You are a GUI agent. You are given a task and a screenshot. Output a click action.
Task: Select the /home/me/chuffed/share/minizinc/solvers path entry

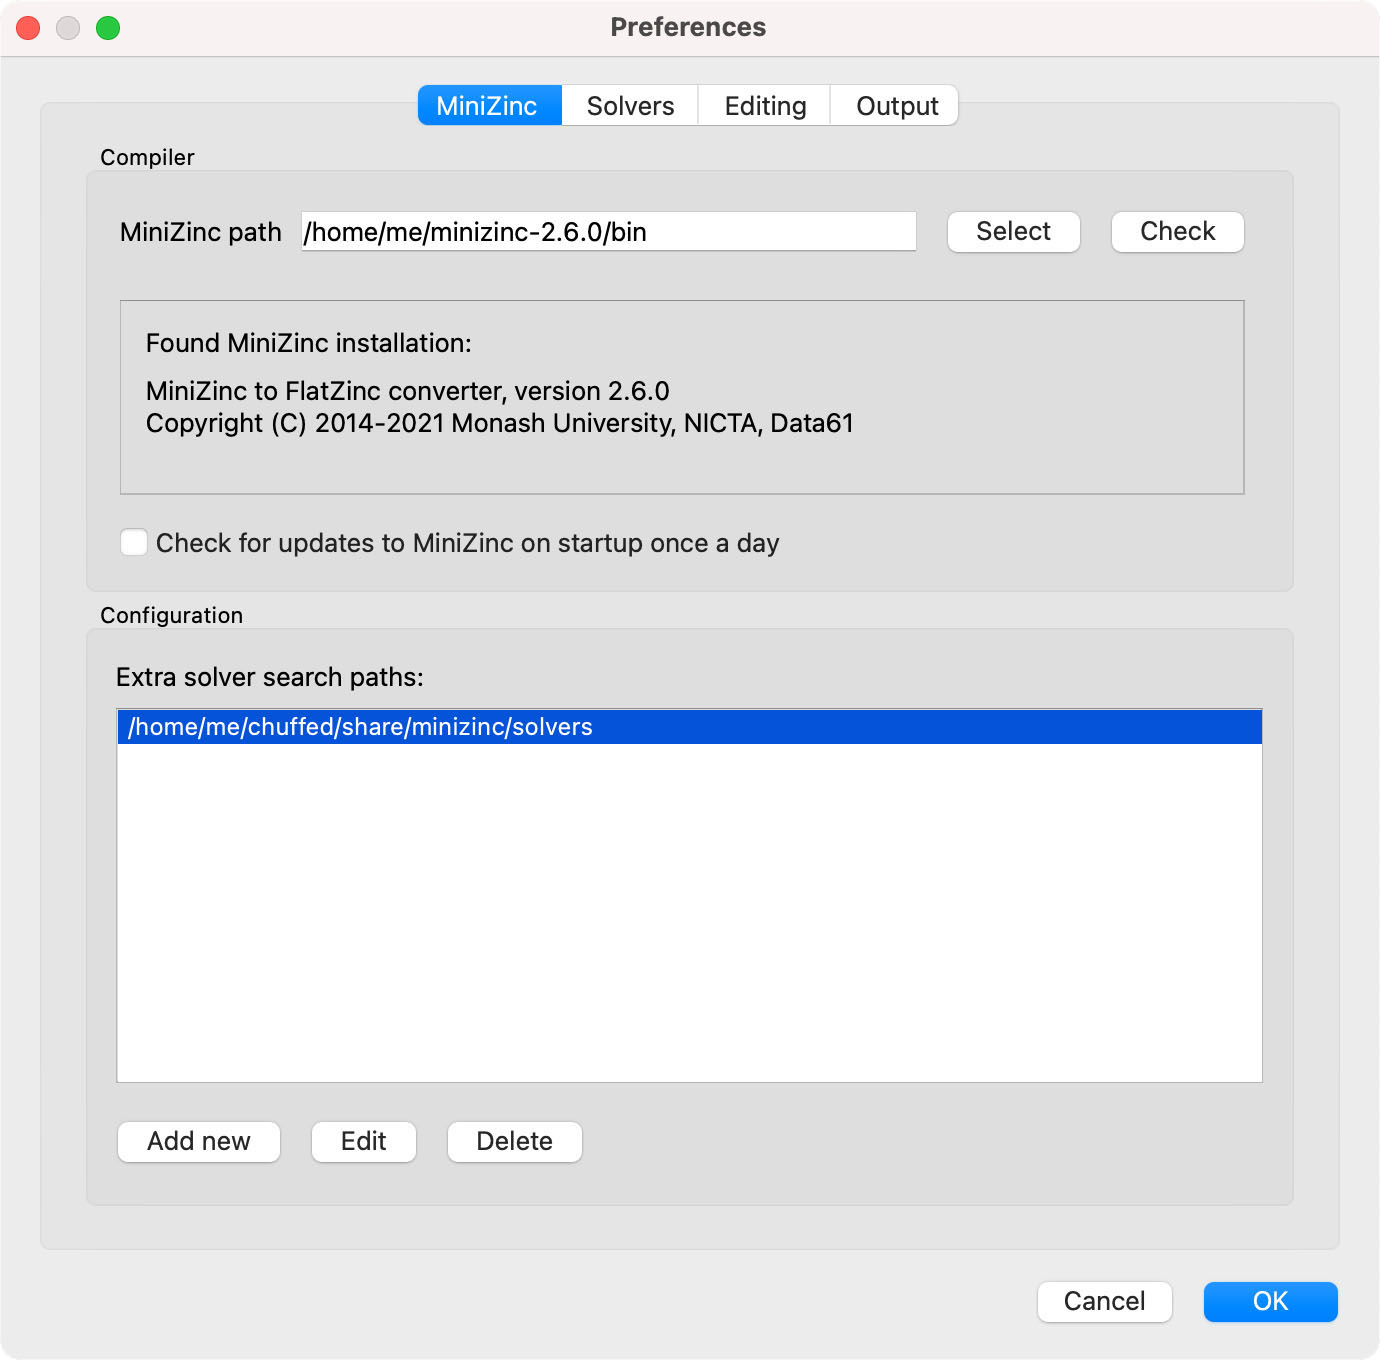(x=689, y=727)
